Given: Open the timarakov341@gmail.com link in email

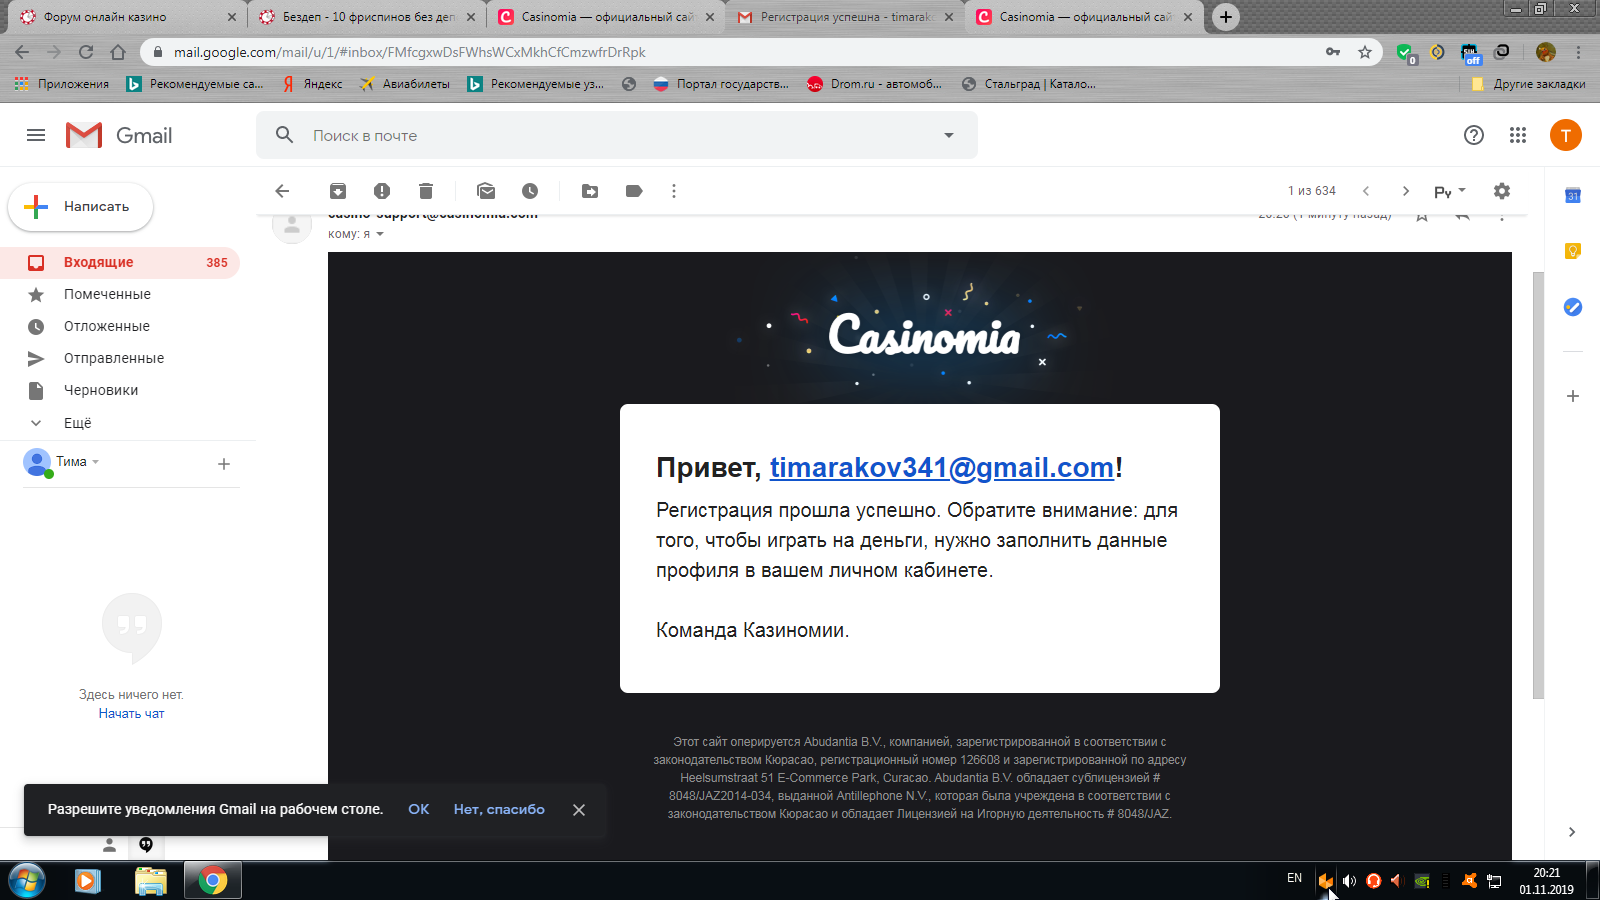Looking at the screenshot, I should coord(942,467).
